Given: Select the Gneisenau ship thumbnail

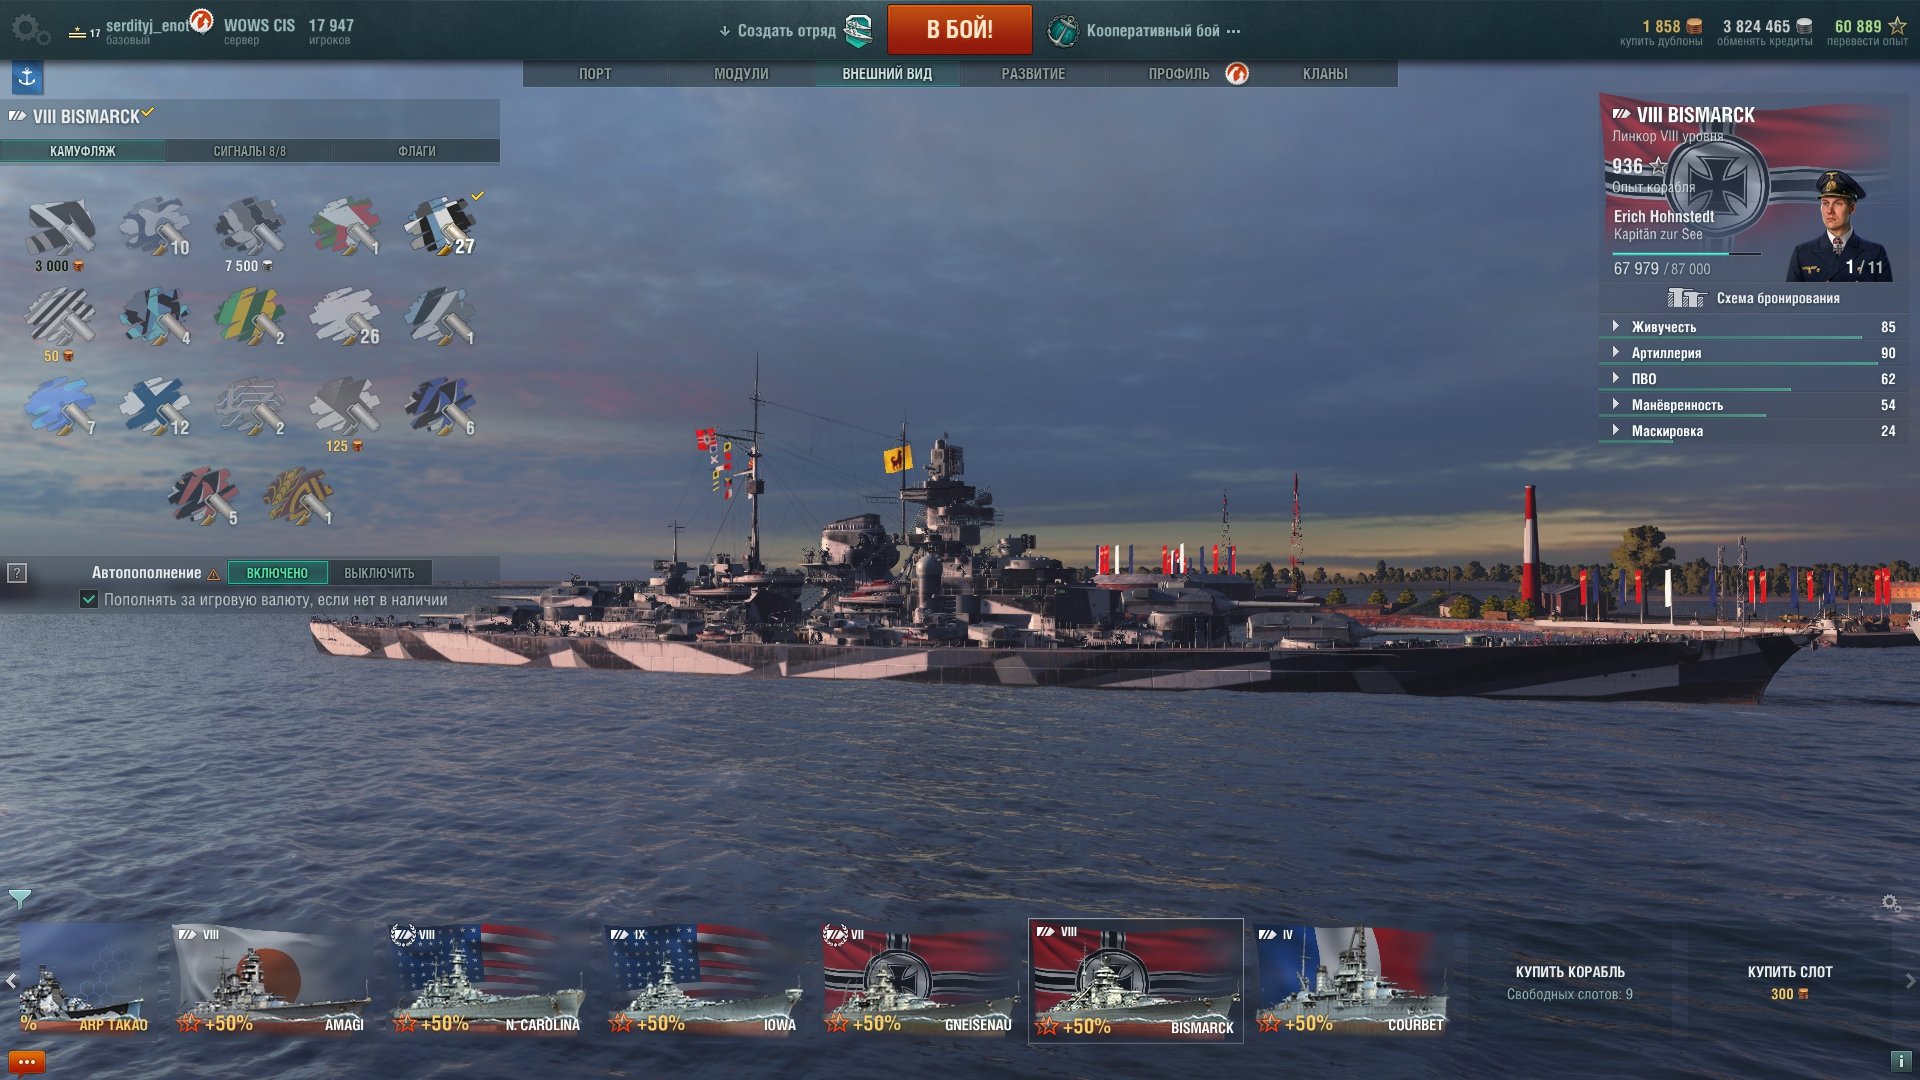Looking at the screenshot, I should (917, 980).
